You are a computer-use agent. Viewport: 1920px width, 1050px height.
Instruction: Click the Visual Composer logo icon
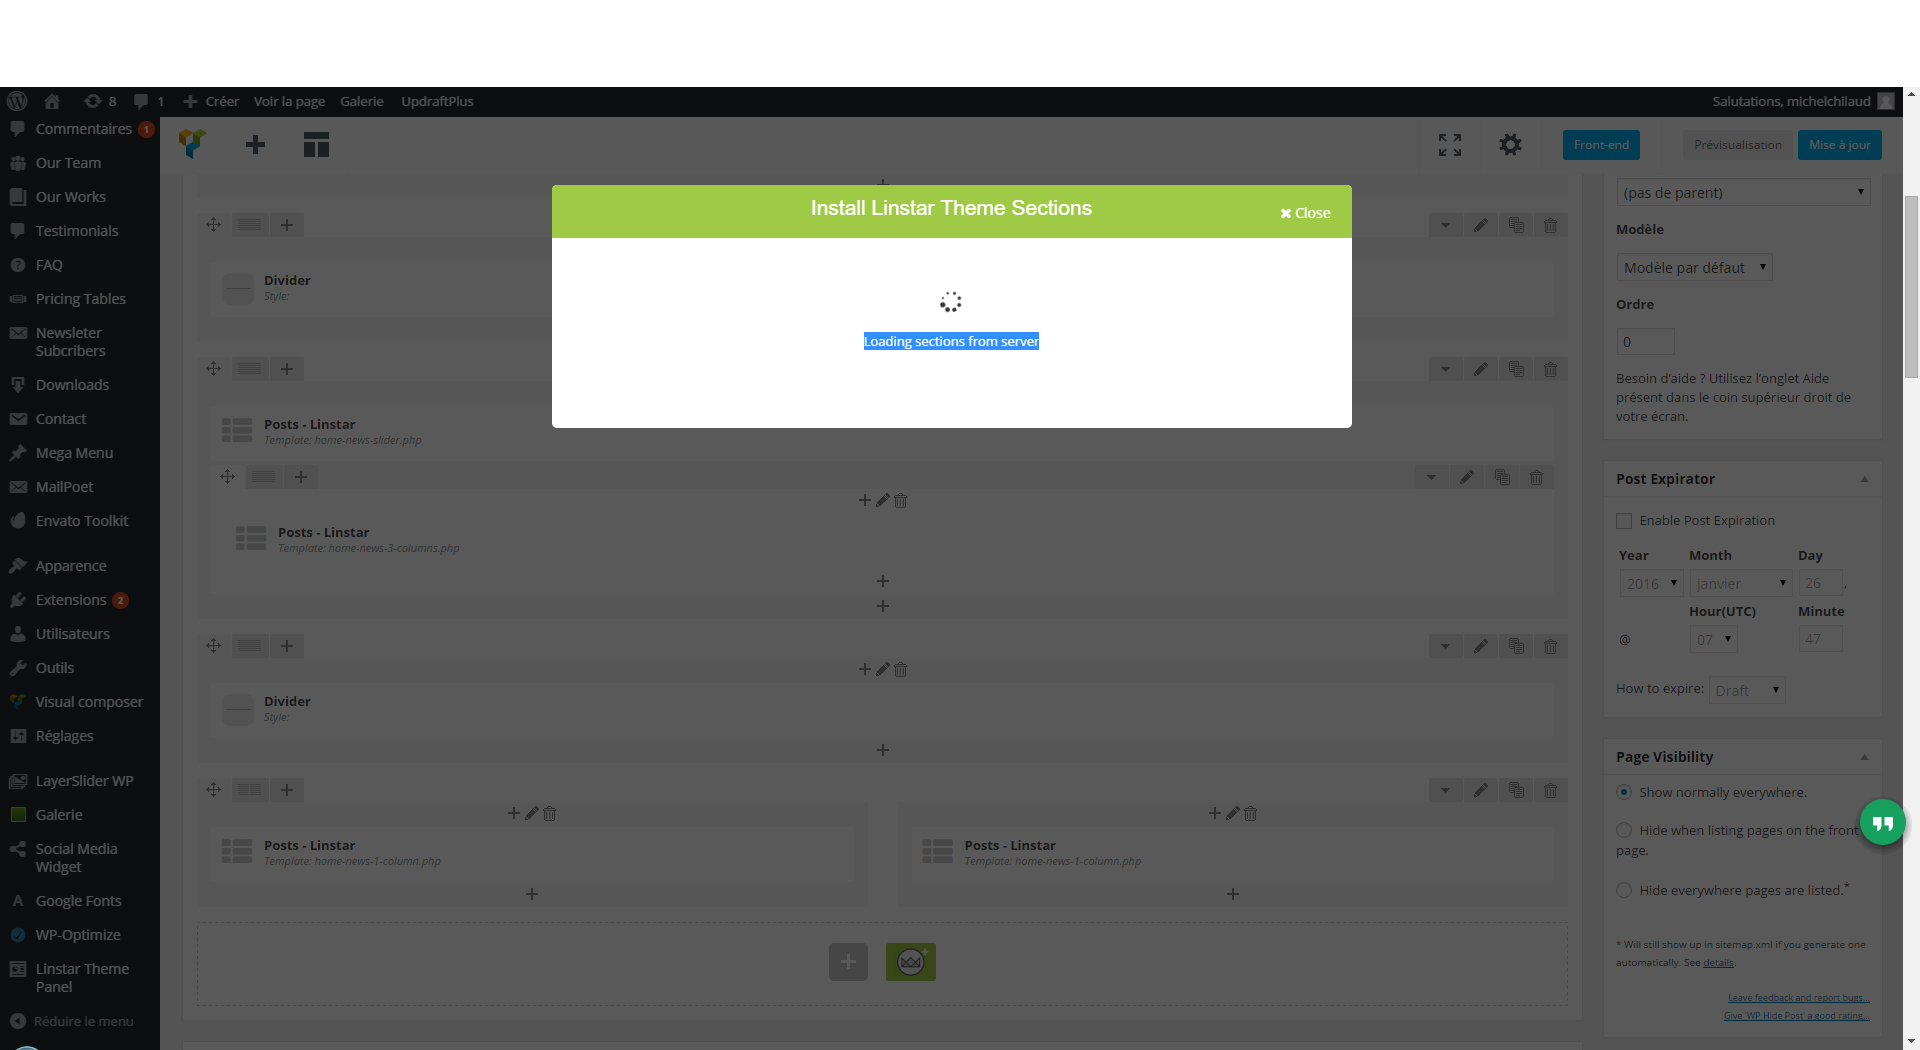[x=192, y=144]
